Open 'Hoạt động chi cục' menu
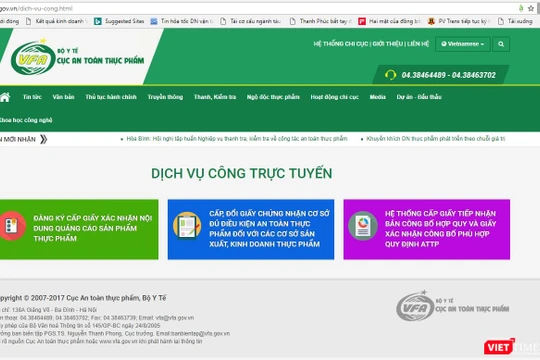 (x=334, y=97)
